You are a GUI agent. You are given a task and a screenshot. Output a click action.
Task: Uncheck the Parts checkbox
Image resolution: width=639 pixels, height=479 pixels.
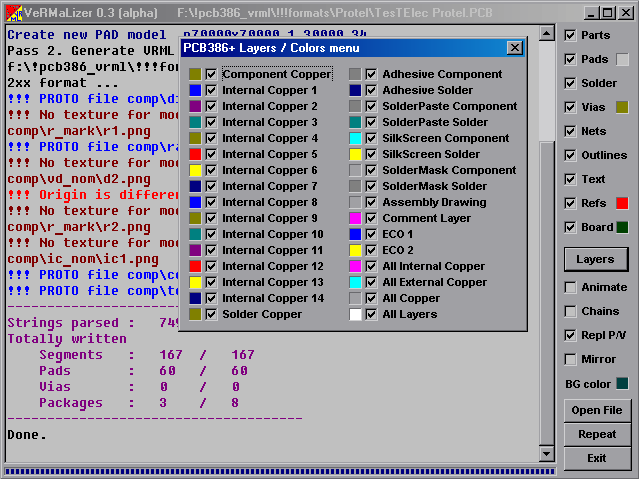[570, 35]
